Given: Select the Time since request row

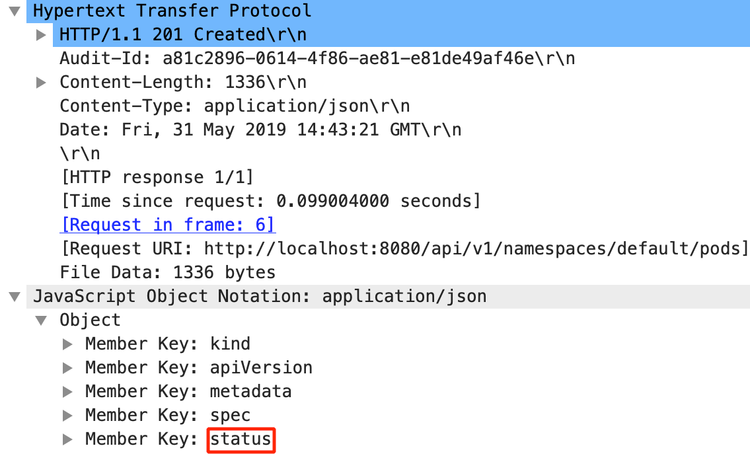Looking at the screenshot, I should tap(270, 201).
